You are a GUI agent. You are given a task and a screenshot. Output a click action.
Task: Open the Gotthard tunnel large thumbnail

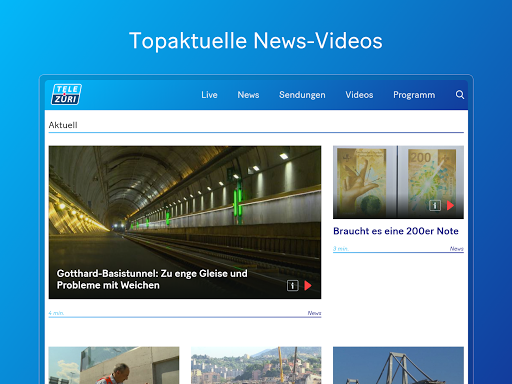click(185, 222)
